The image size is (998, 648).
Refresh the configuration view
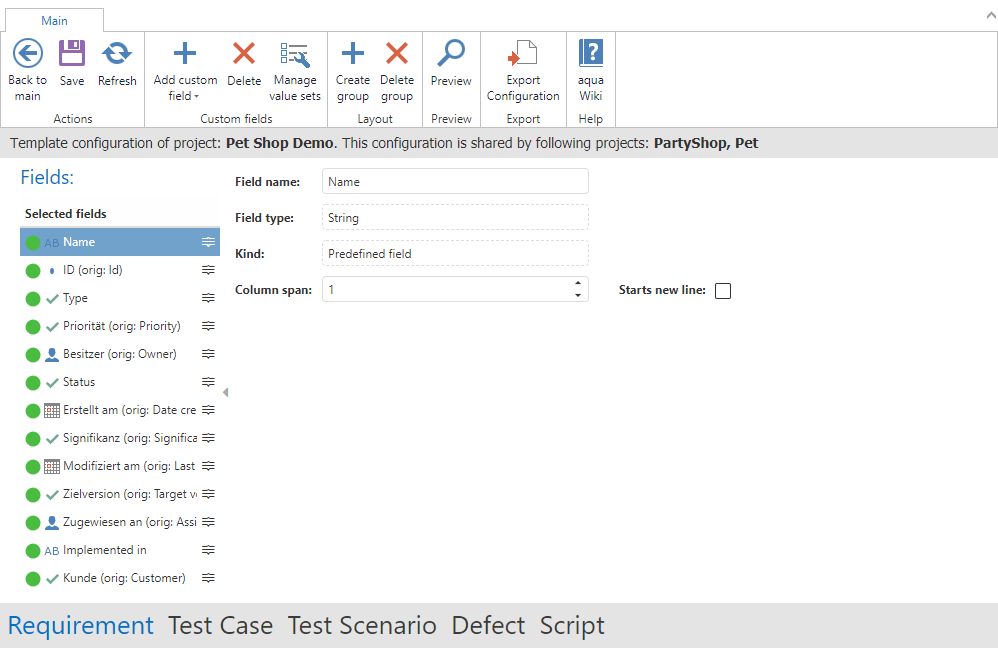pyautogui.click(x=117, y=55)
